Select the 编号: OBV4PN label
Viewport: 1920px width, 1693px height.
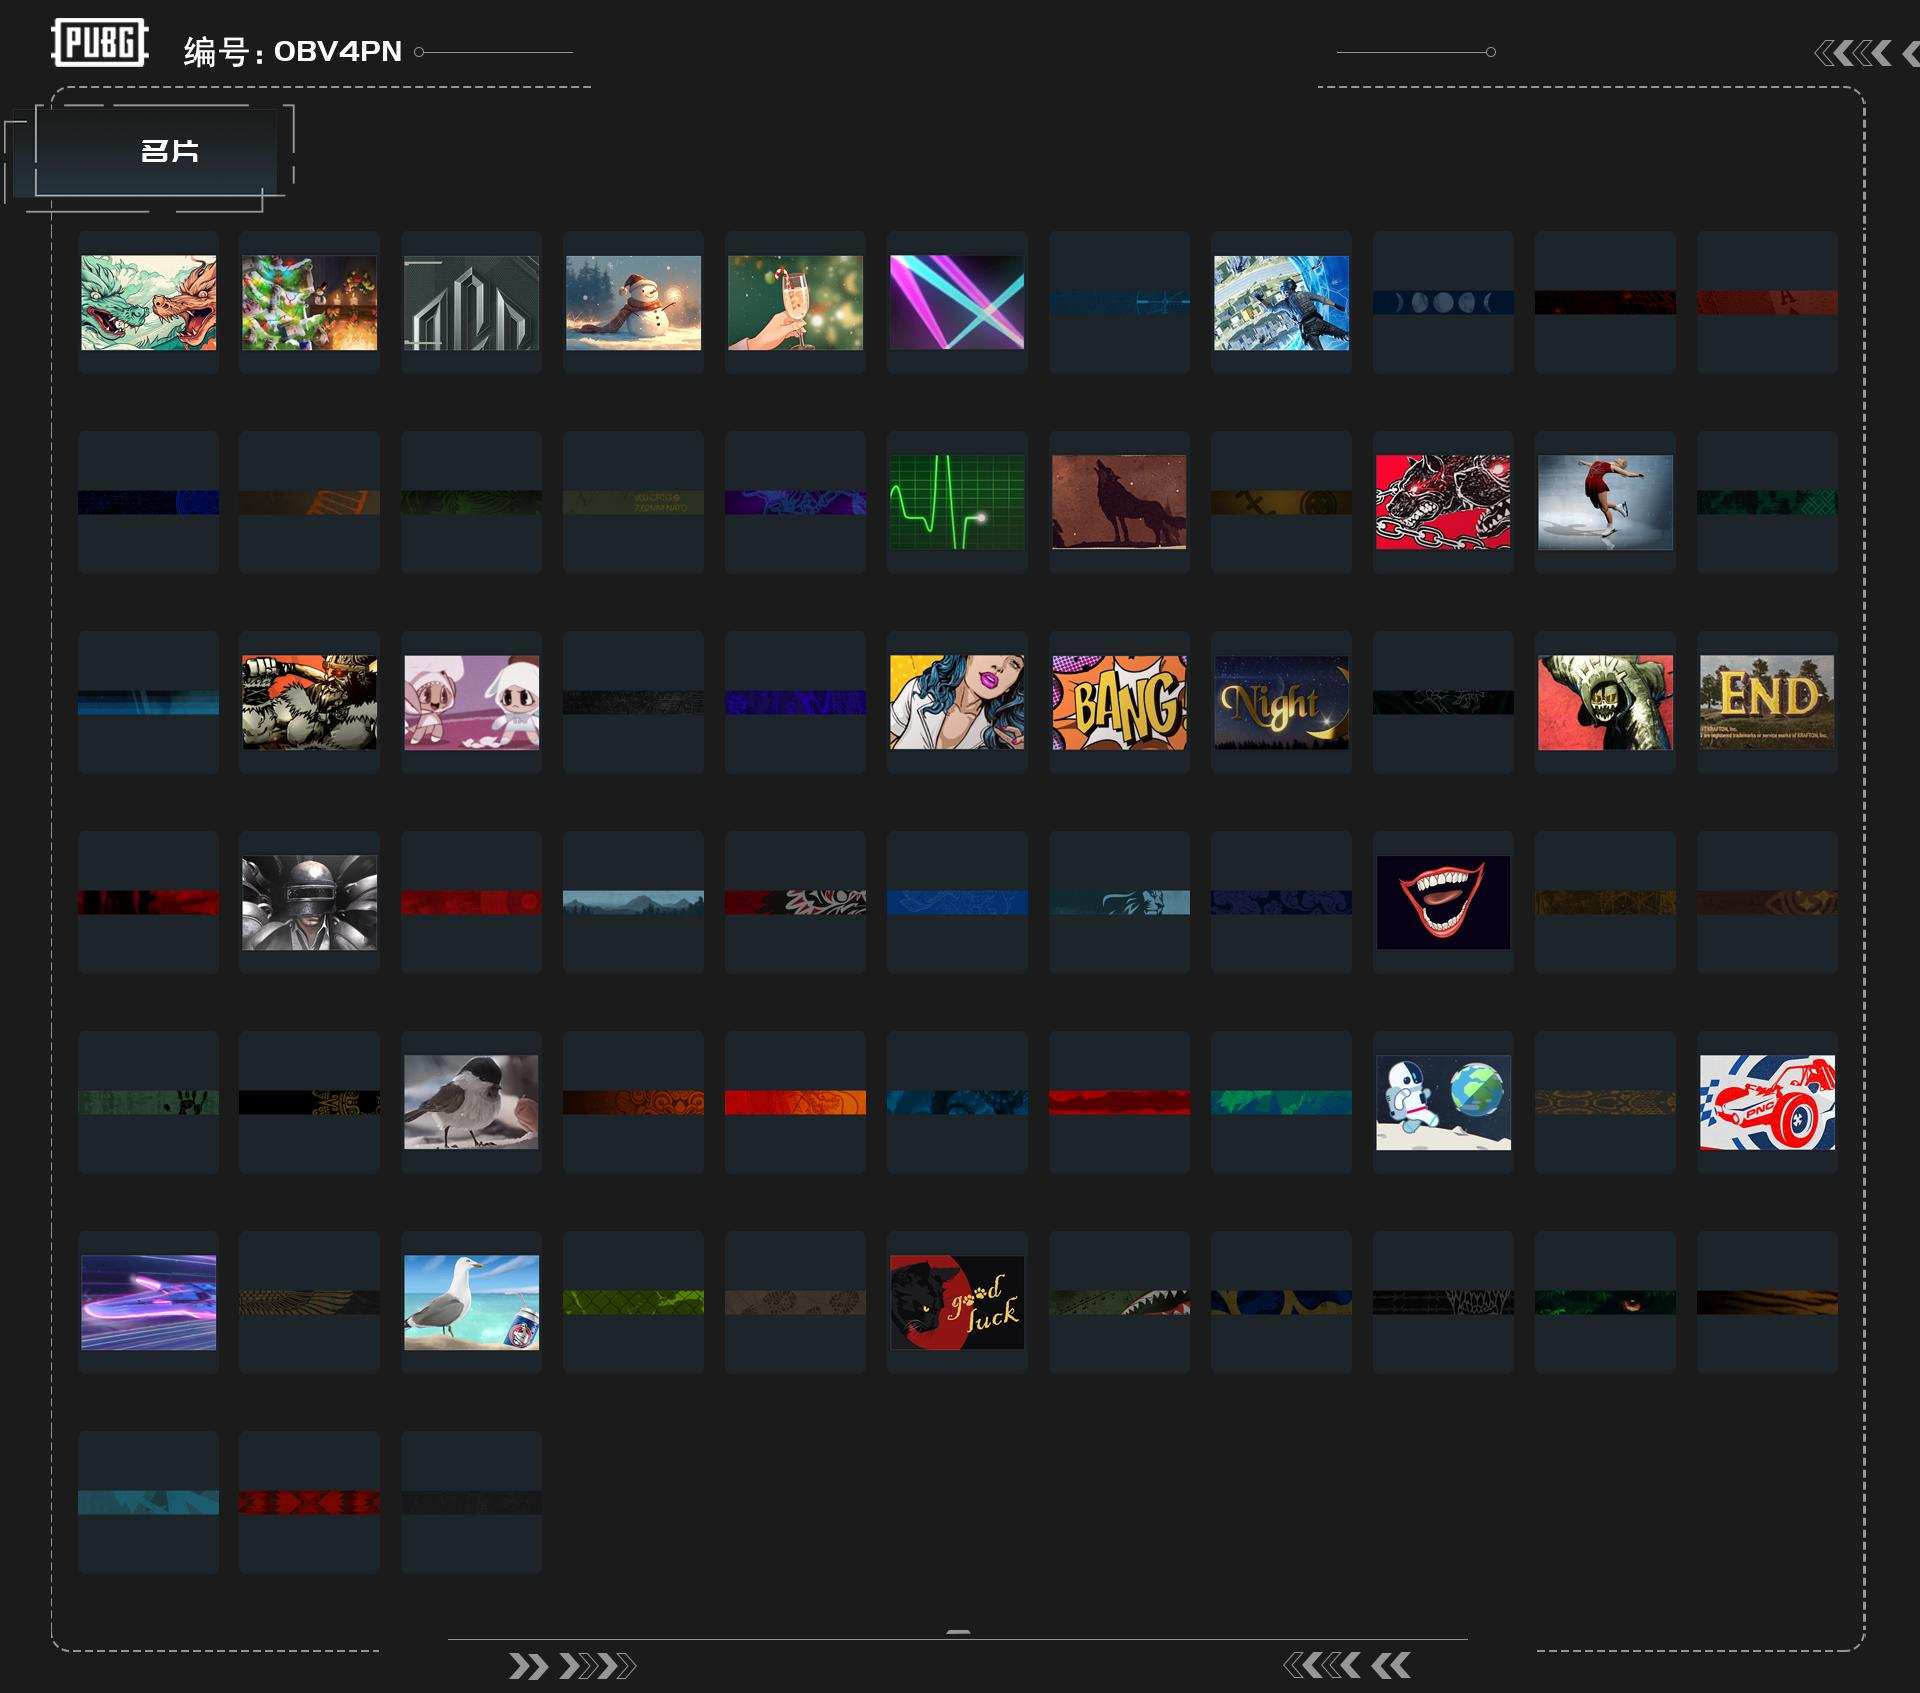pyautogui.click(x=293, y=51)
